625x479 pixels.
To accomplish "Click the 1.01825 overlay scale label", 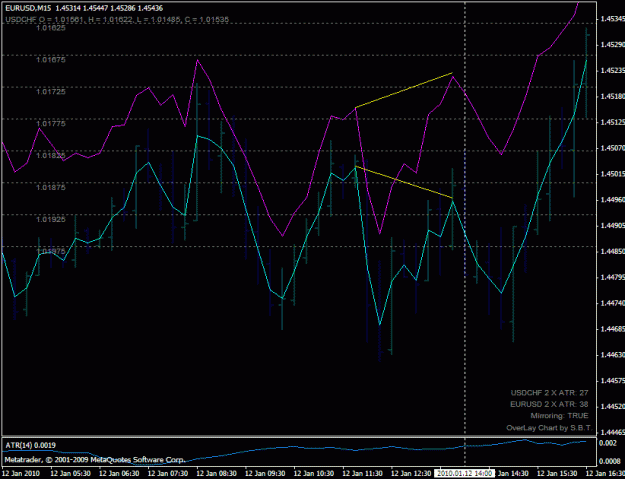I will (x=51, y=155).
